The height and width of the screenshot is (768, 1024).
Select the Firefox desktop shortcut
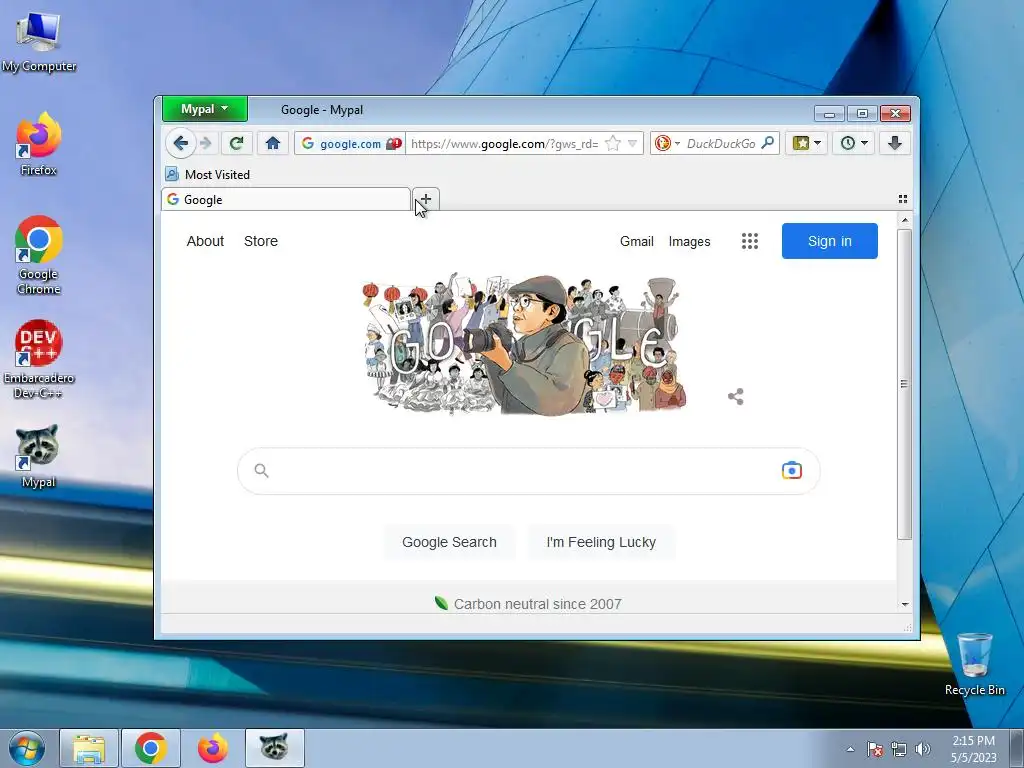(39, 144)
